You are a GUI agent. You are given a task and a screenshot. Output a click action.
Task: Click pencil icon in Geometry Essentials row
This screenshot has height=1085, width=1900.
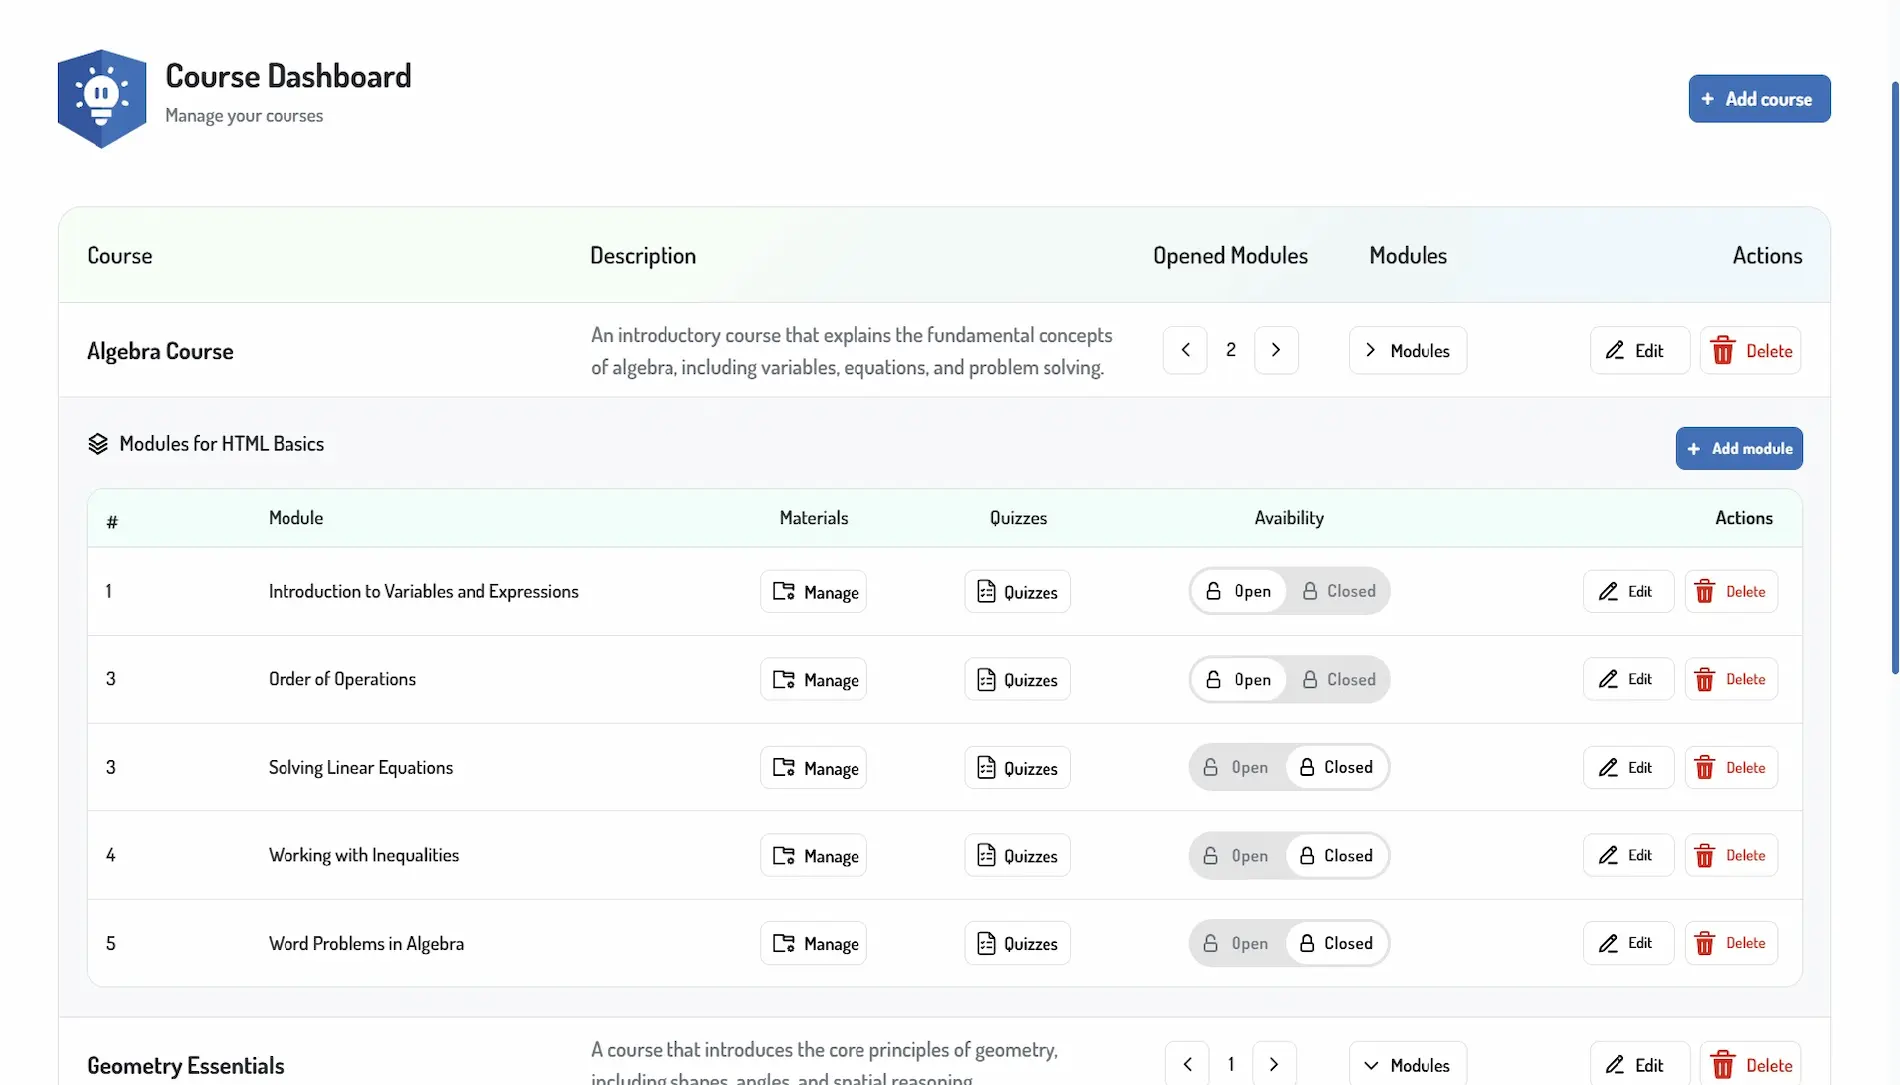pyautogui.click(x=1615, y=1065)
